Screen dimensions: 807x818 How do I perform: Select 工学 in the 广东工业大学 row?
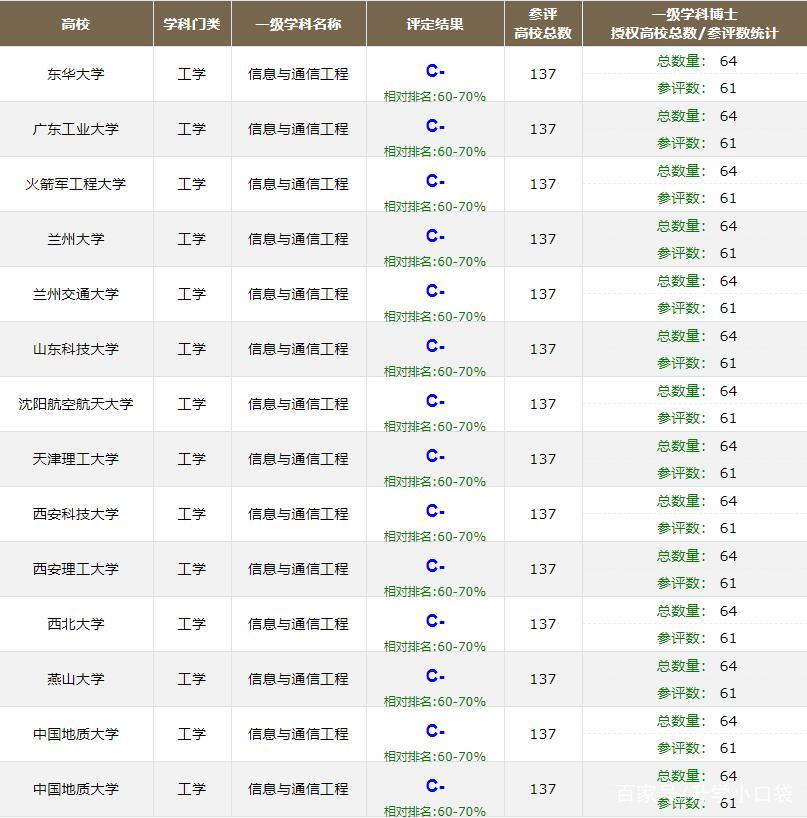pos(192,129)
